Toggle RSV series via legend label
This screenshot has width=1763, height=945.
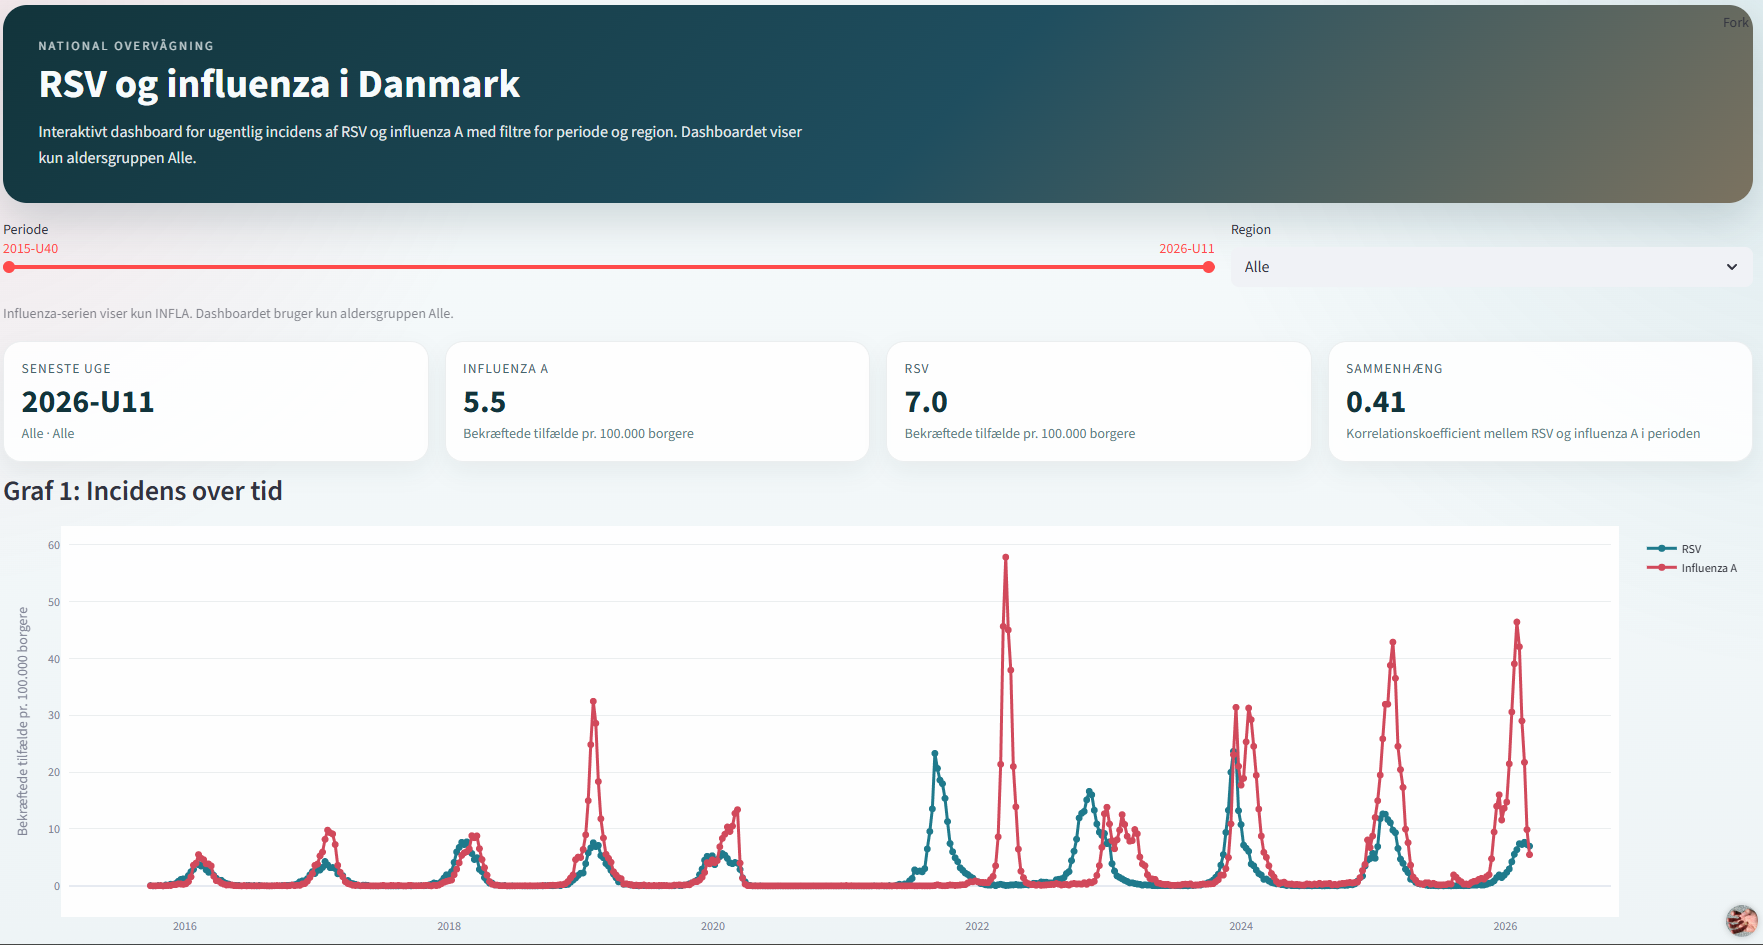(x=1691, y=549)
